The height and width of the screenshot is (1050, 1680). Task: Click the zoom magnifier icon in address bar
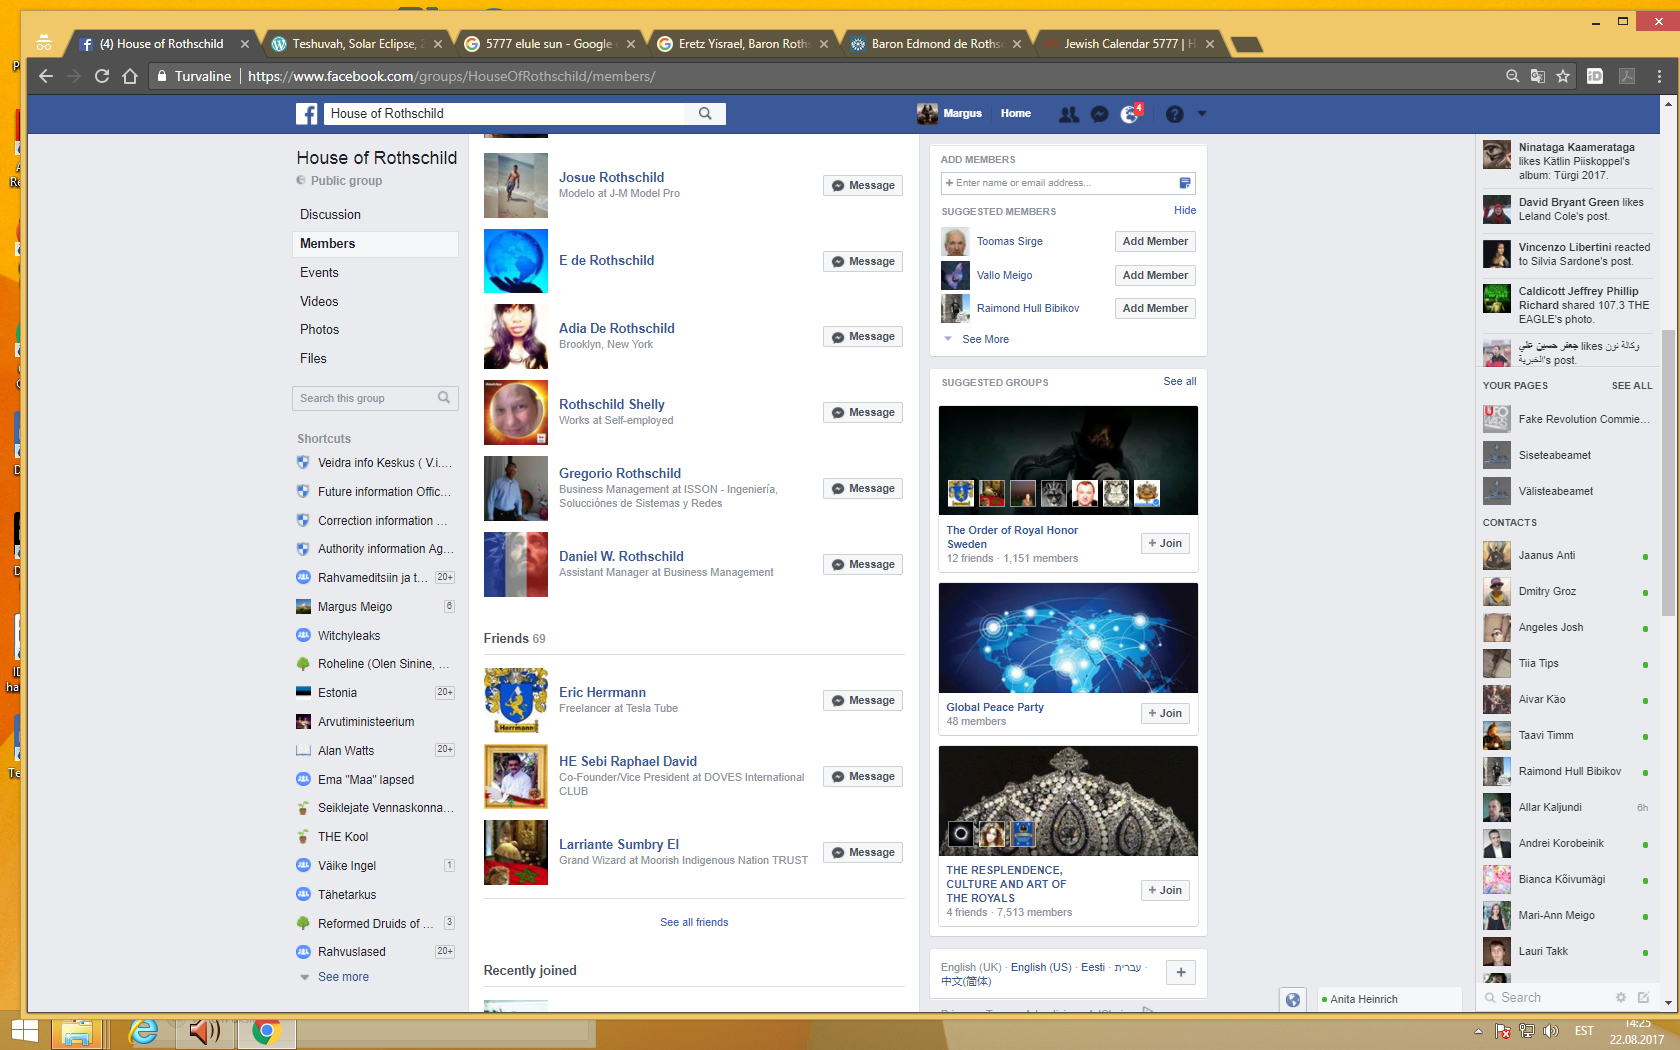point(1513,76)
